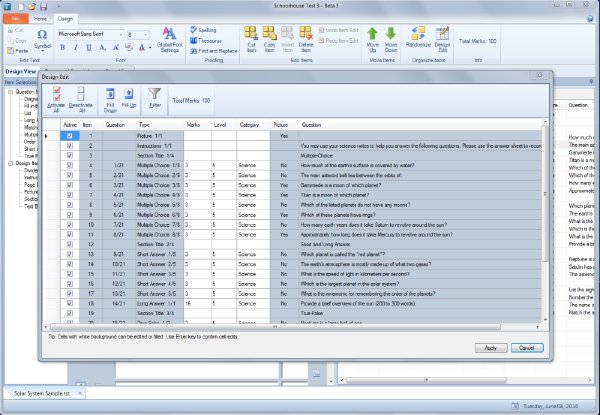Toggle the Active checkbox for item 10
This screenshot has width=600, height=415.
coord(70,225)
